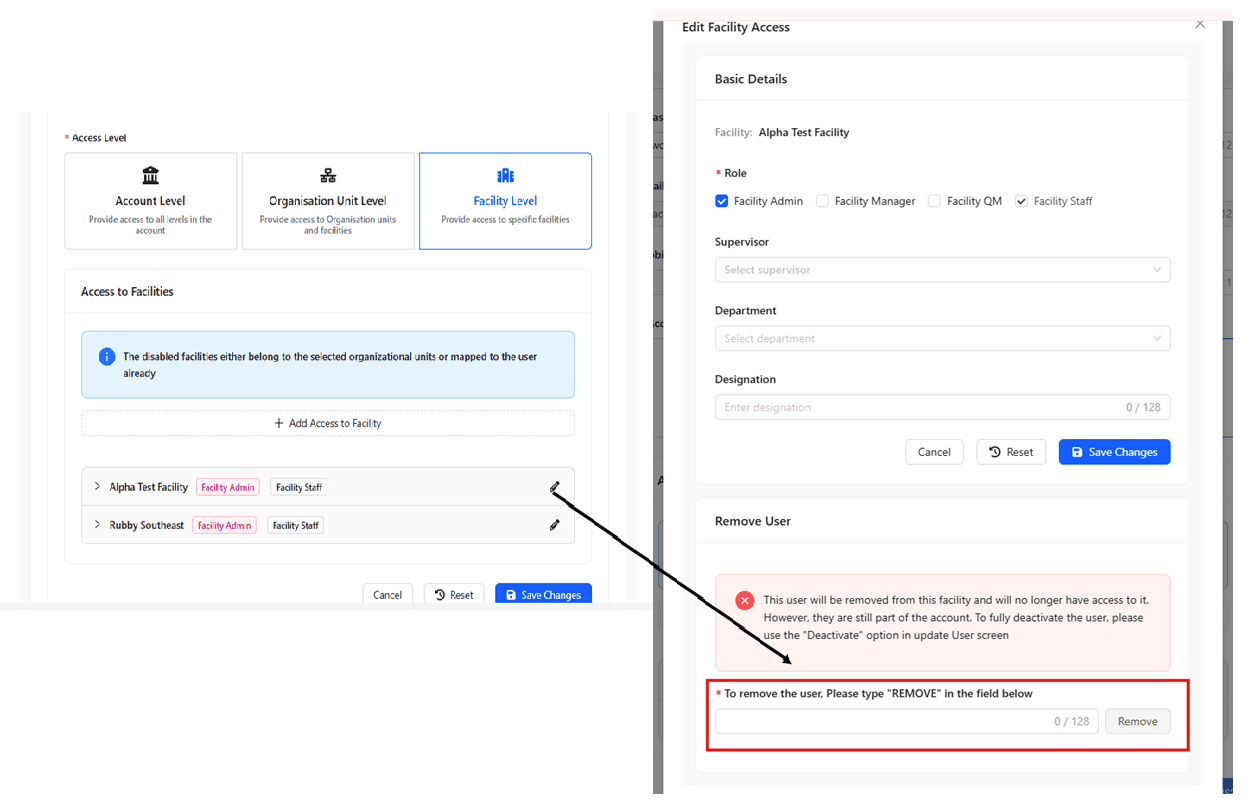
Task: Click into the Enter designation field
Action: click(915, 408)
